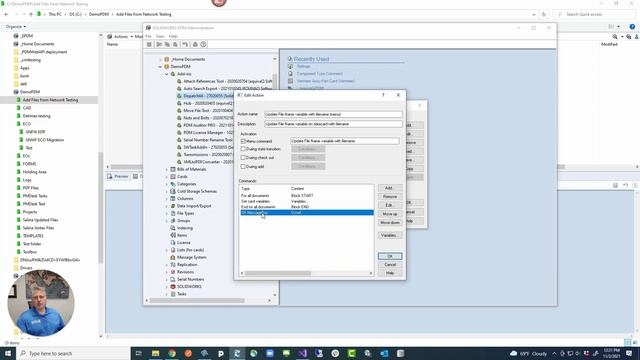Screen dimensions: 640x360
Task: Click the menu command text field
Action: click(x=345, y=141)
